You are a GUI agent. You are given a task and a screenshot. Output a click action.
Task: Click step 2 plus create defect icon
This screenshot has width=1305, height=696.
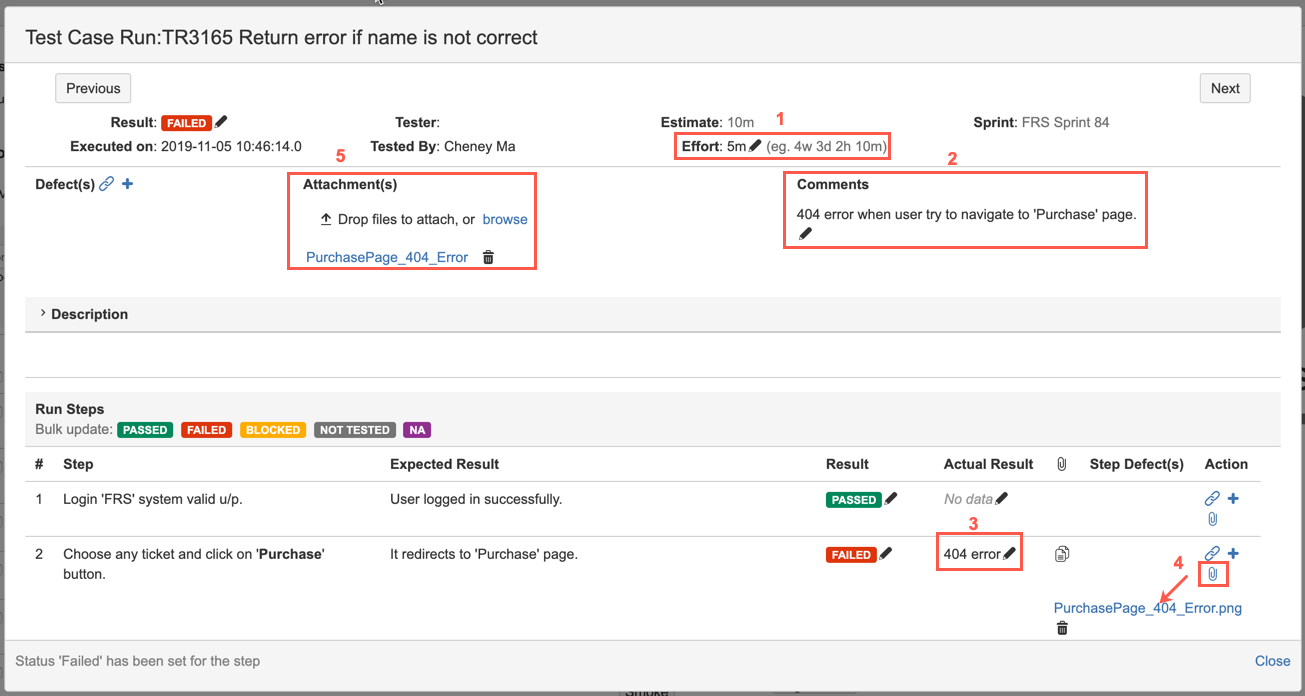click(x=1233, y=553)
